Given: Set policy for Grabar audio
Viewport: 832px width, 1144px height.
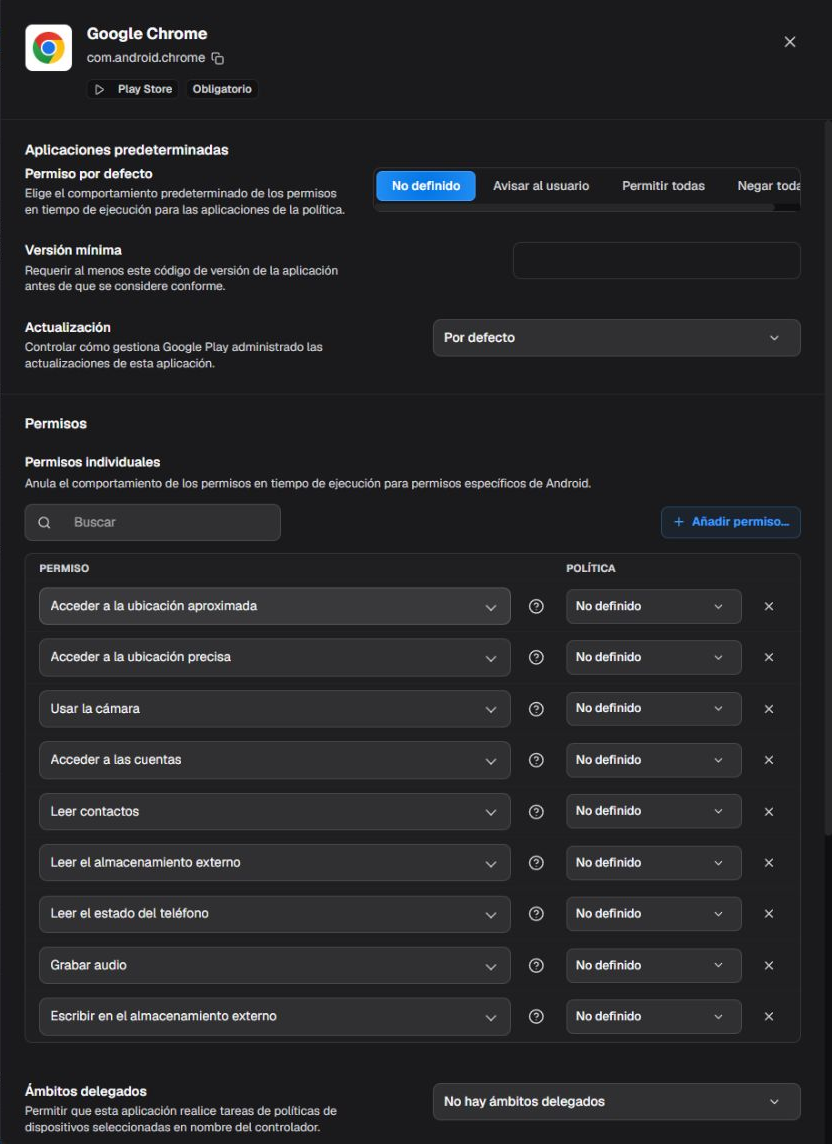Looking at the screenshot, I should (x=654, y=965).
